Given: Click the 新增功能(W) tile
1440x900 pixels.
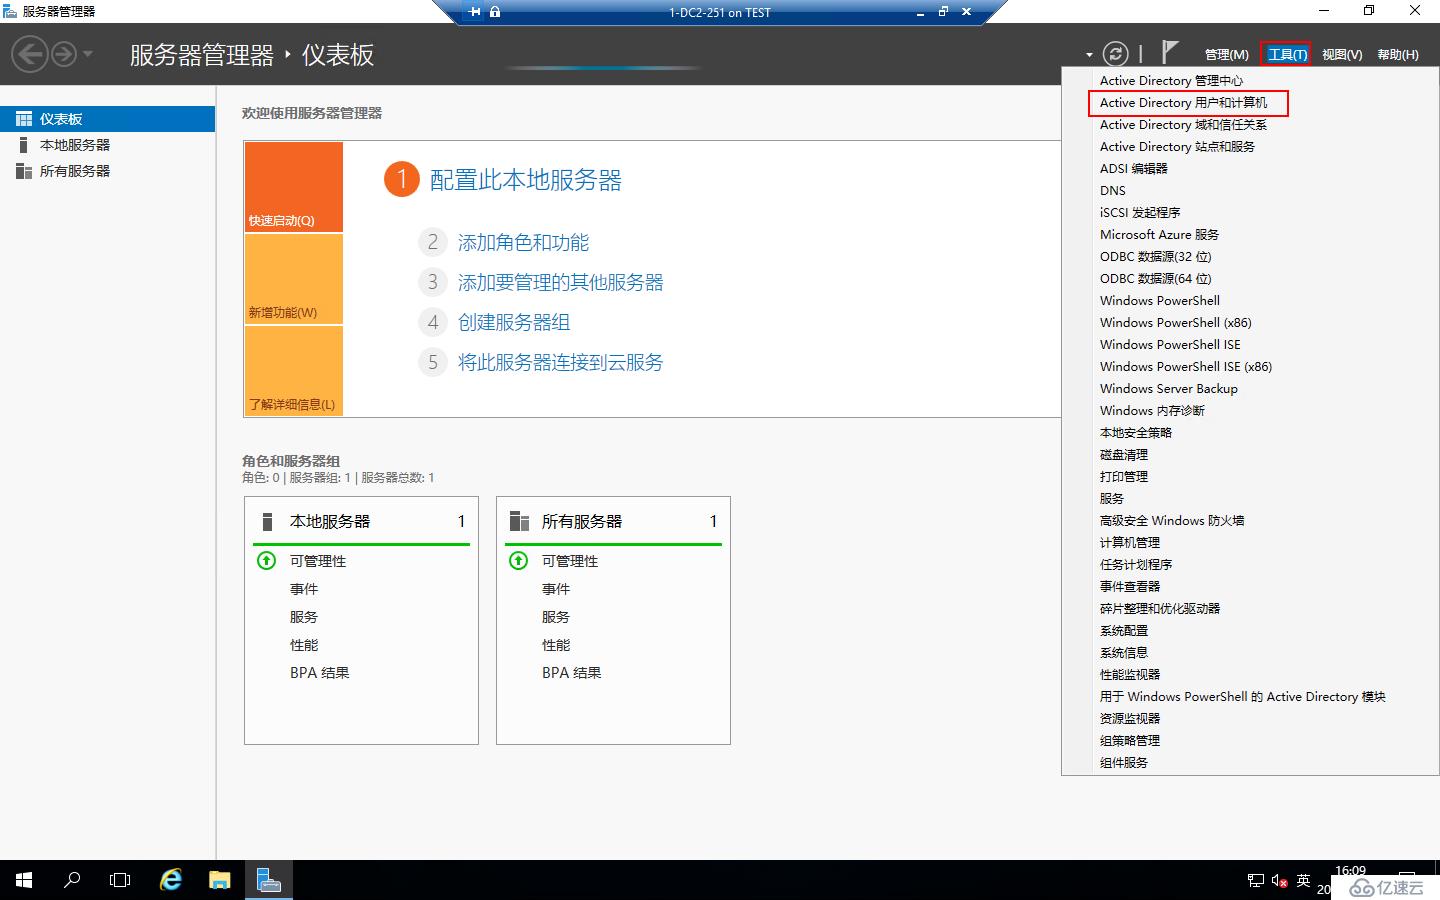Looking at the screenshot, I should (x=294, y=279).
